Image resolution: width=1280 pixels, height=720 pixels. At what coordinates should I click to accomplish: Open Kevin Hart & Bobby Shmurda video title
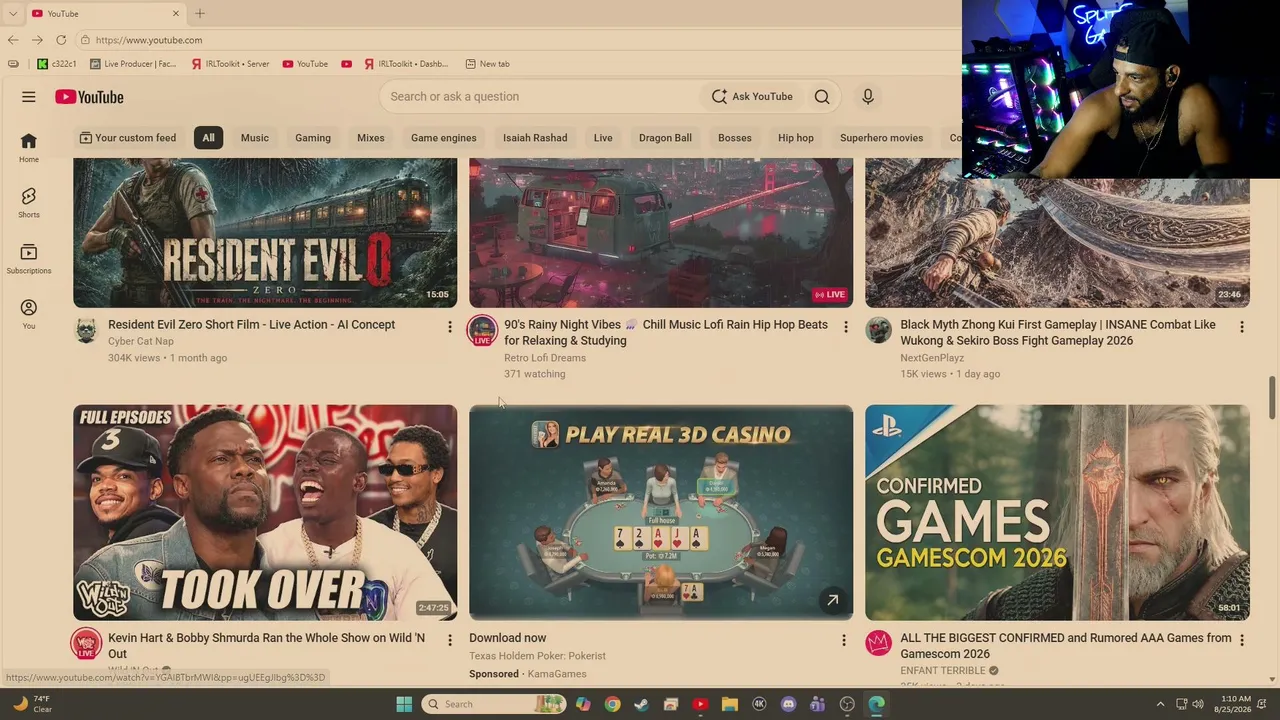pos(266,646)
